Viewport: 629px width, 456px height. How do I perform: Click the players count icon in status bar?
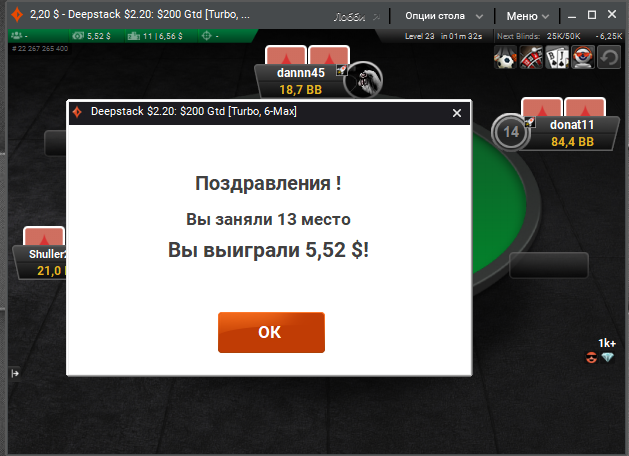[x=17, y=36]
